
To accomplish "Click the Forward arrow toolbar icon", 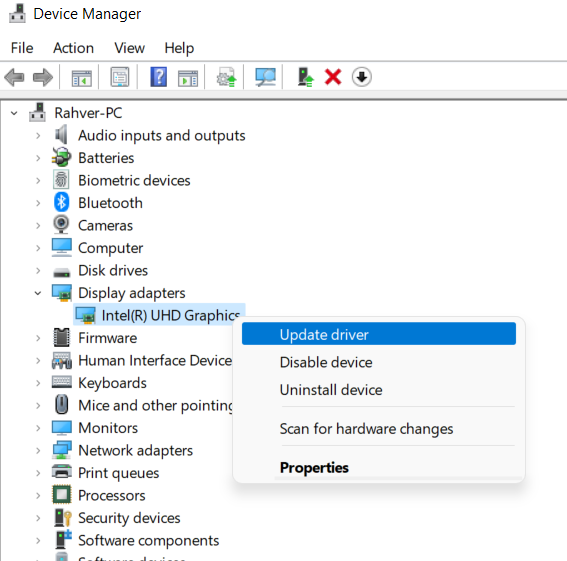I will pos(43,77).
